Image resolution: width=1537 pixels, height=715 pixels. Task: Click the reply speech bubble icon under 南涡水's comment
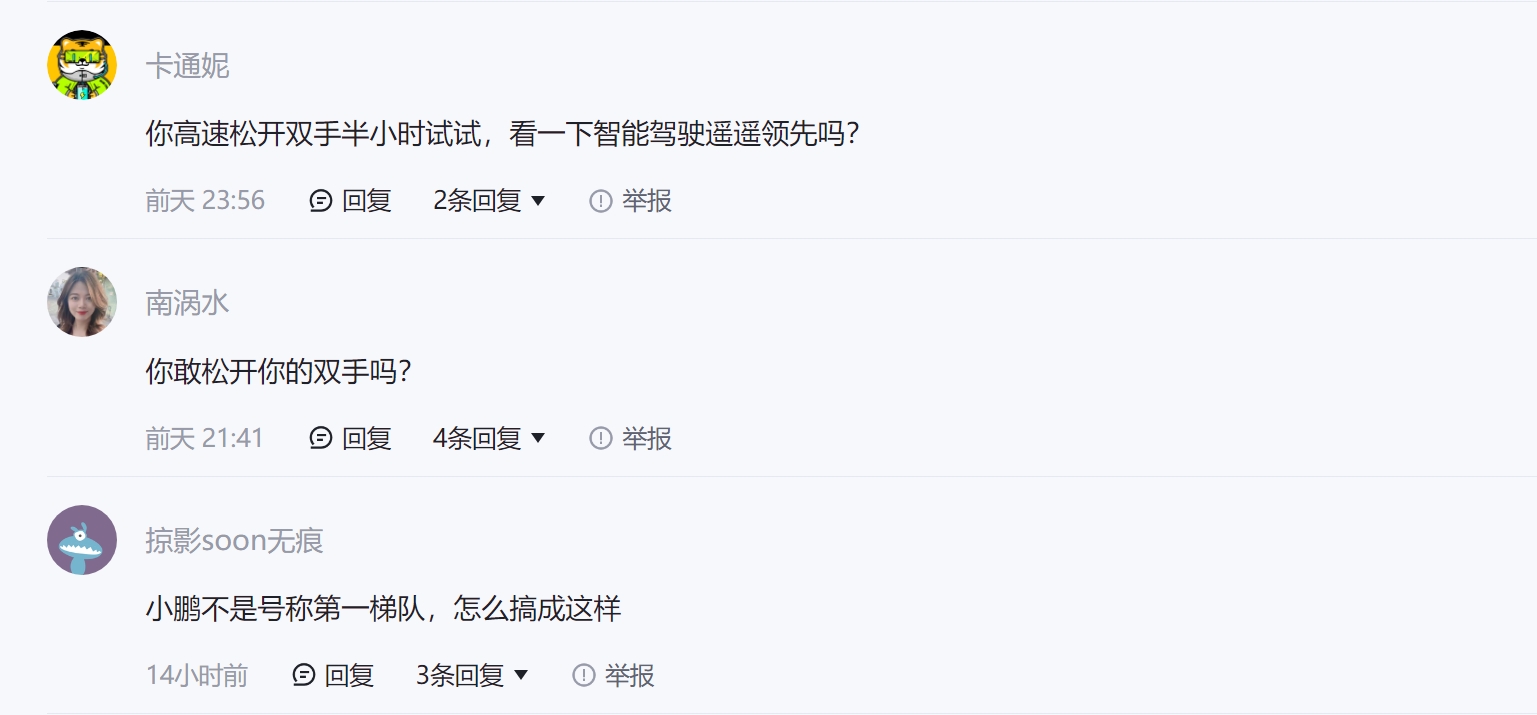[x=321, y=438]
